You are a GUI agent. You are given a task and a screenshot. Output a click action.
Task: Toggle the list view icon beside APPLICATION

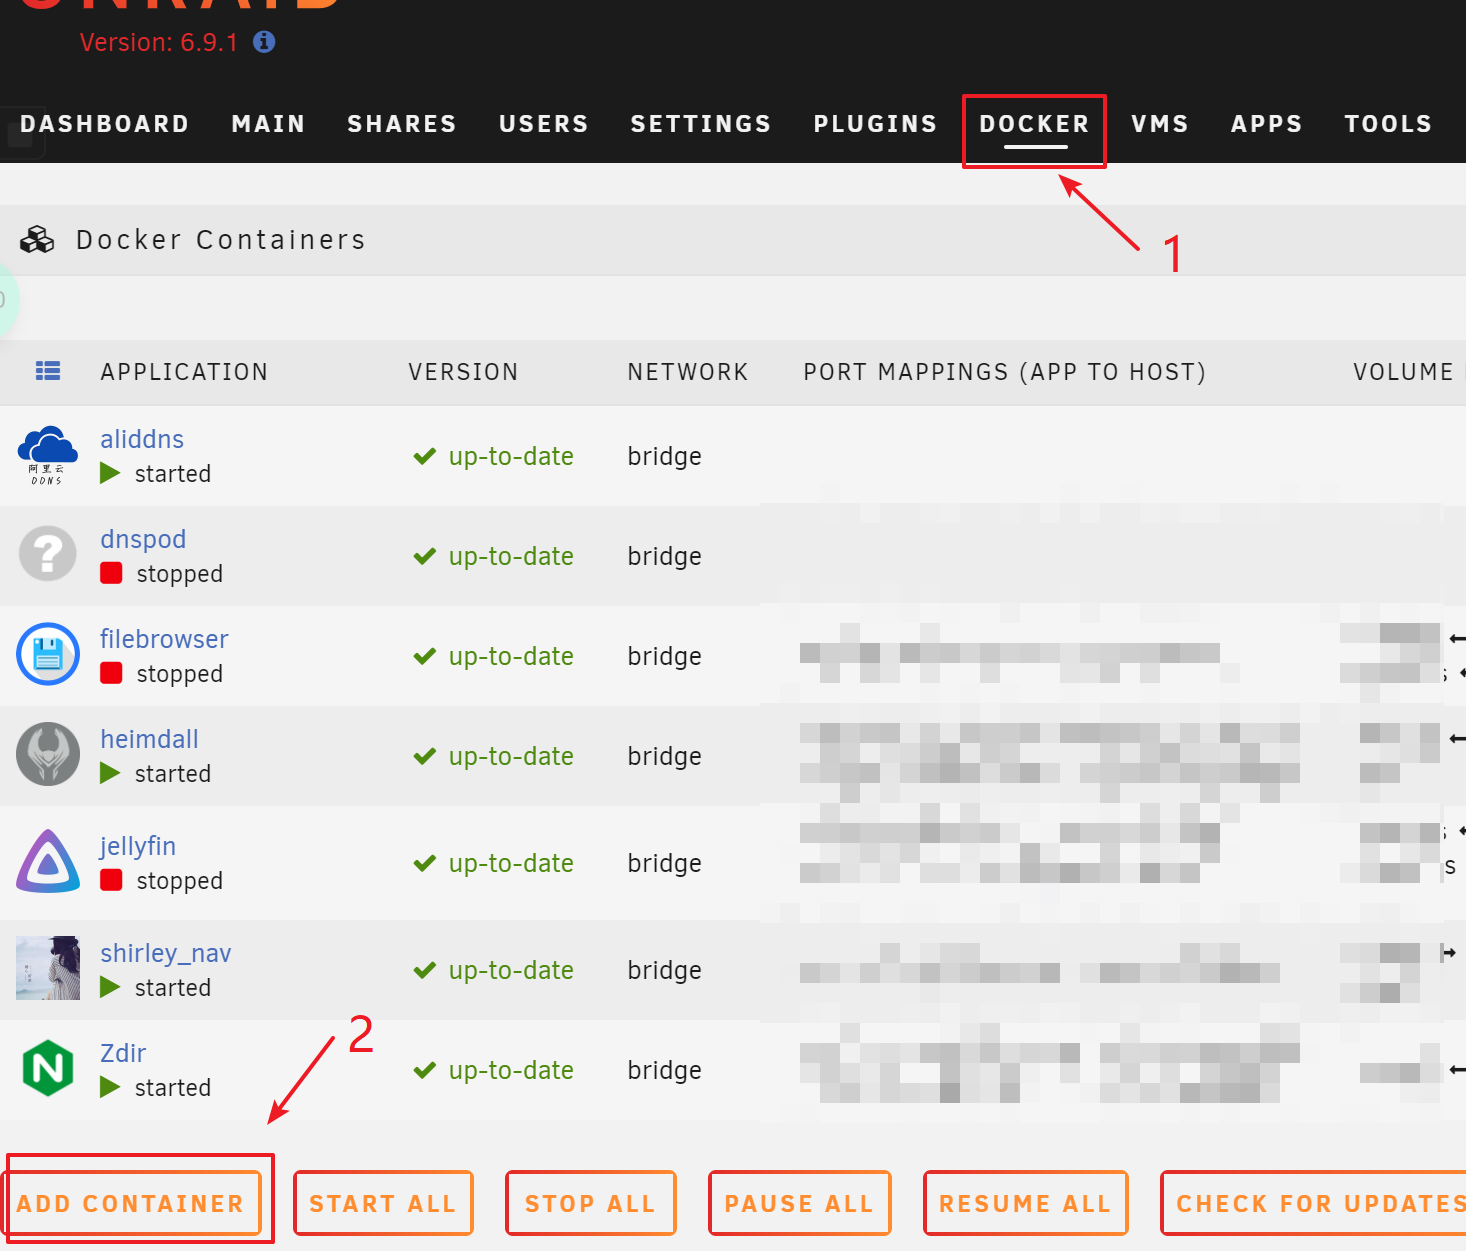48,371
